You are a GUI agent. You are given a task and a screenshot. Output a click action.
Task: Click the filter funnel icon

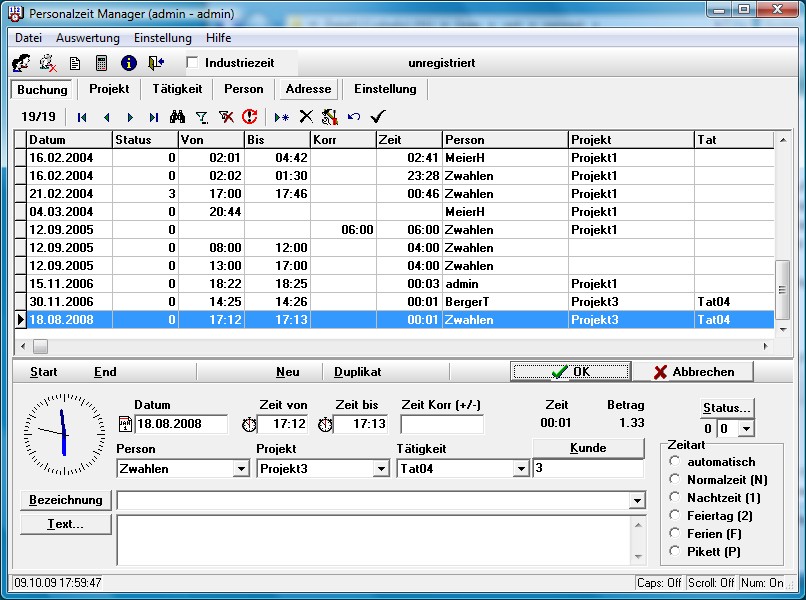coord(202,118)
